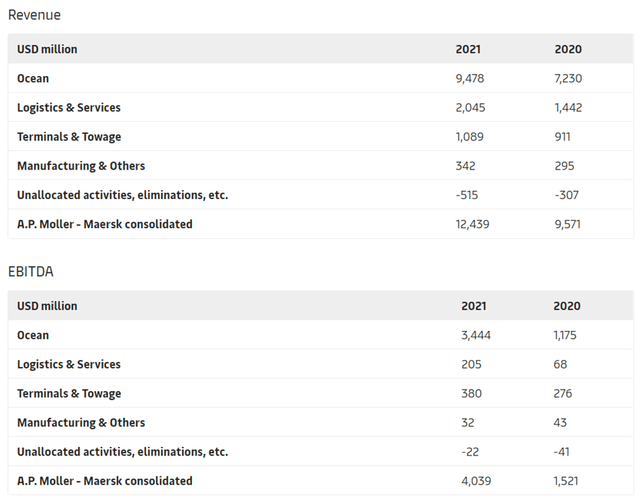Viewport: 640px width, 504px height.
Task: Click the 2021 column header in EBITDA table
Action: (474, 306)
